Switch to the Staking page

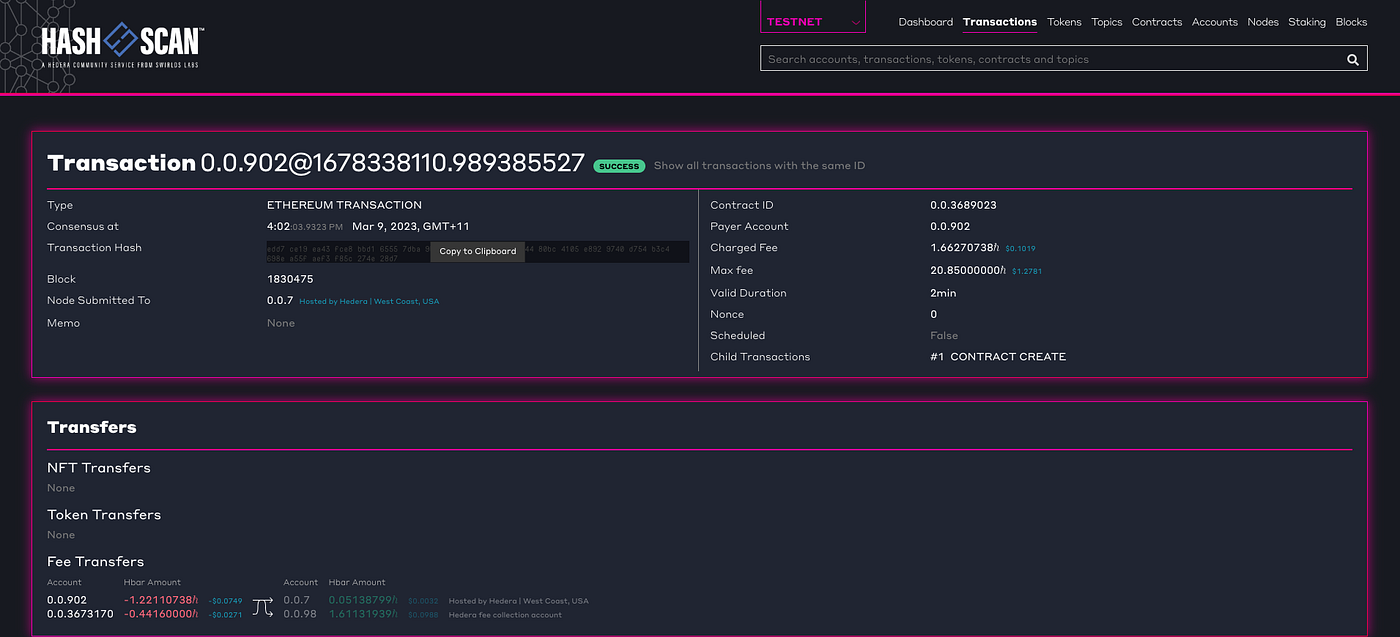coord(1307,22)
